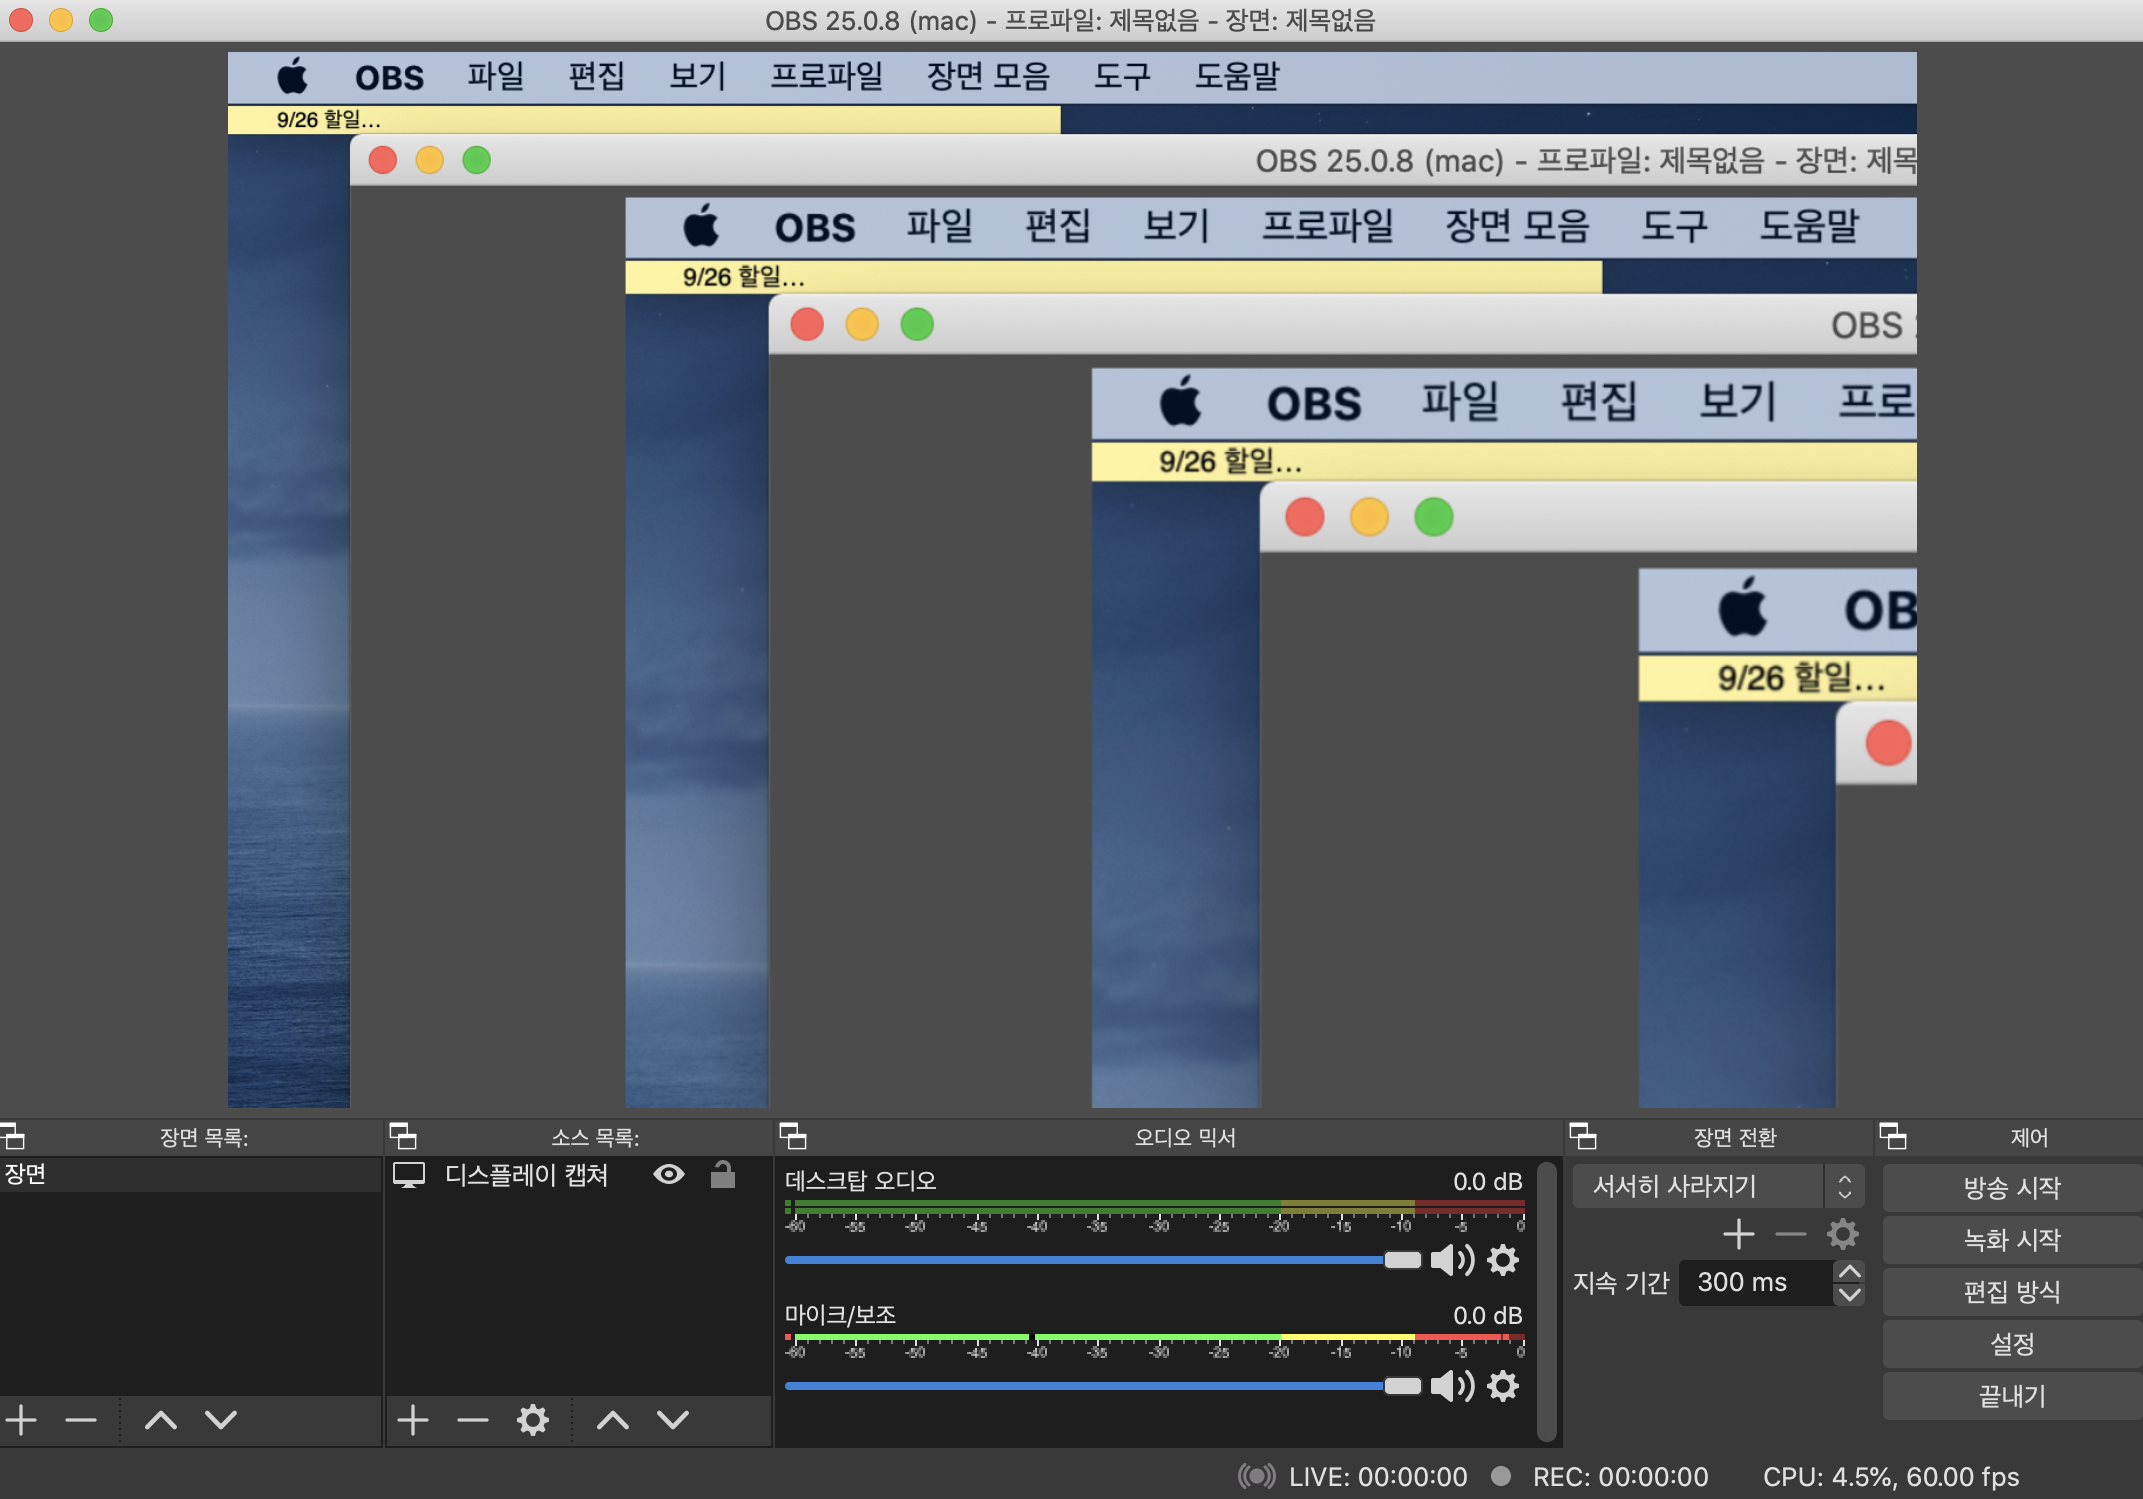Mute the 마이크/보조 speaker
2143x1499 pixels.
(x=1451, y=1386)
